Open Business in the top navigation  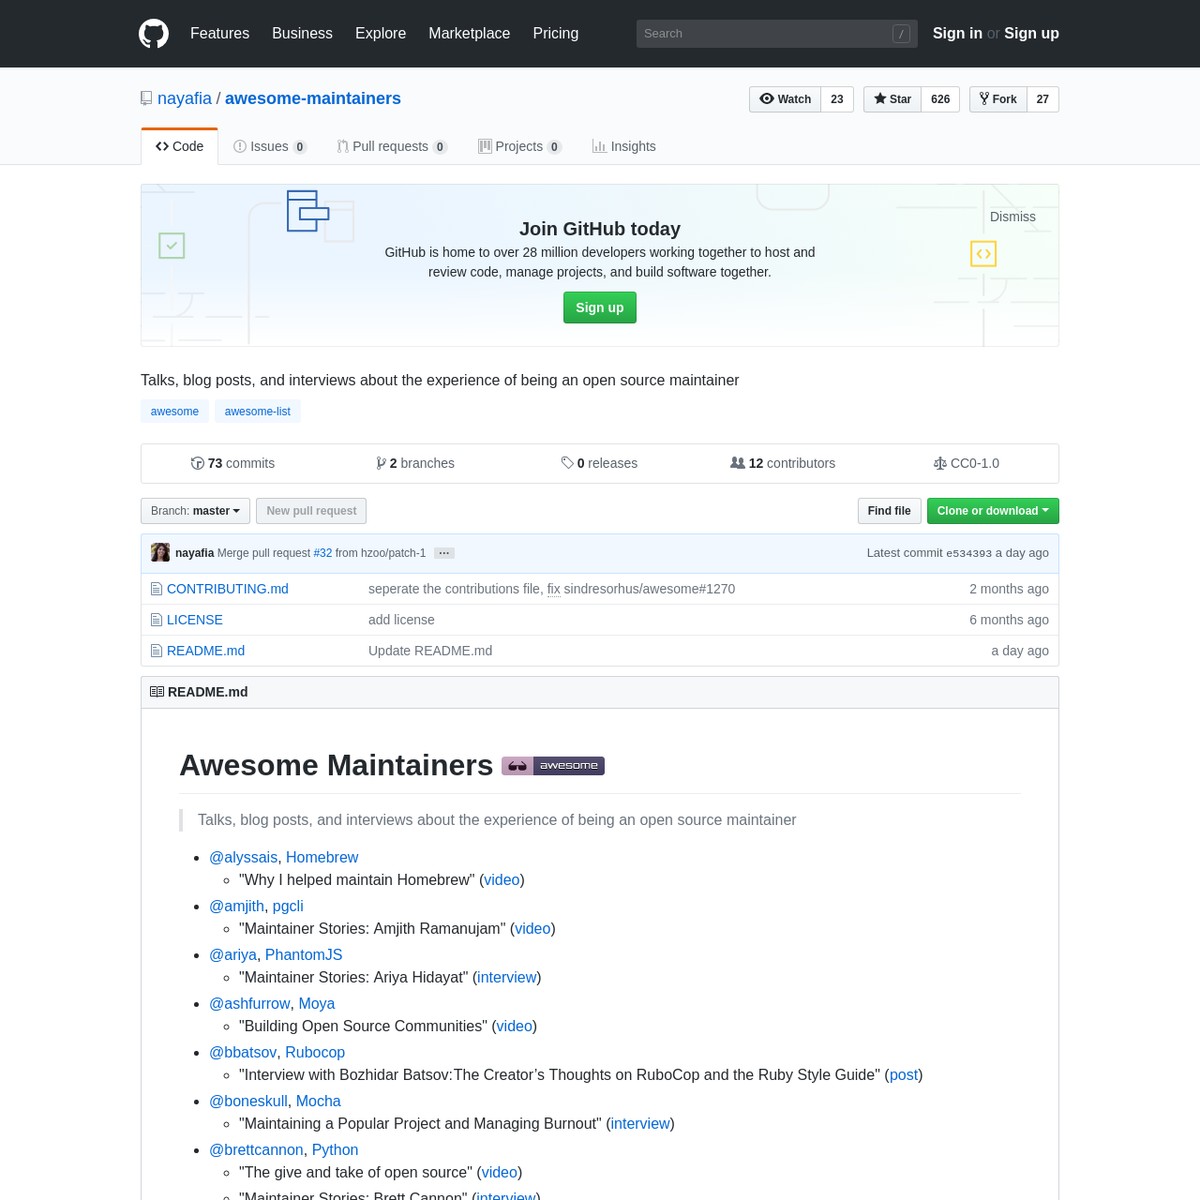(302, 33)
